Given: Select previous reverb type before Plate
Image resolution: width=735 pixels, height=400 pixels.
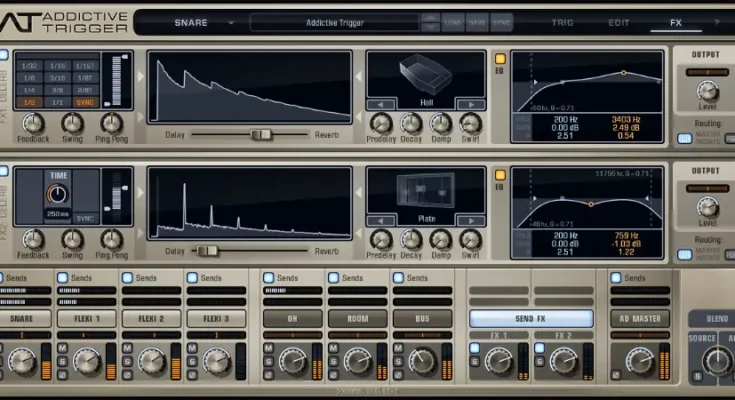Looking at the screenshot, I should pos(381,219).
